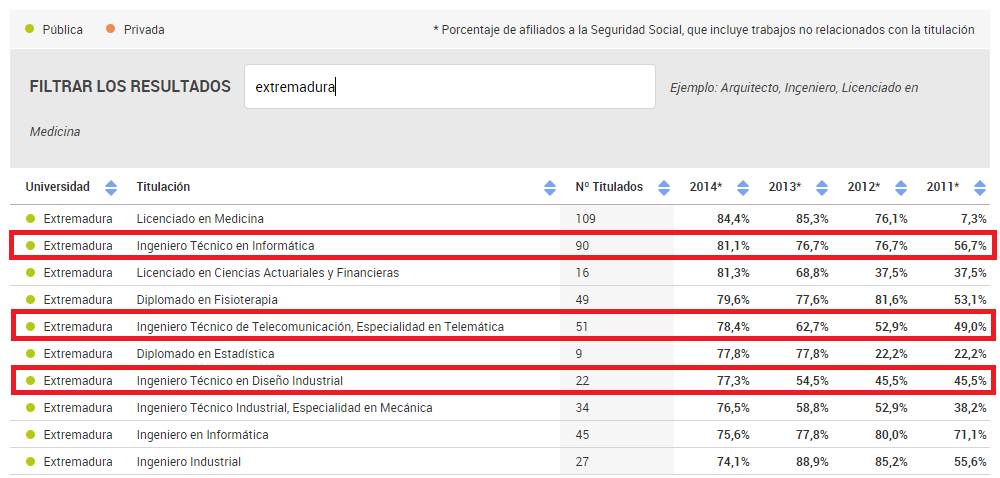The width and height of the screenshot is (1000, 478).
Task: Click 88,9% value in Ingeniero Industrial row
Action: click(x=812, y=461)
